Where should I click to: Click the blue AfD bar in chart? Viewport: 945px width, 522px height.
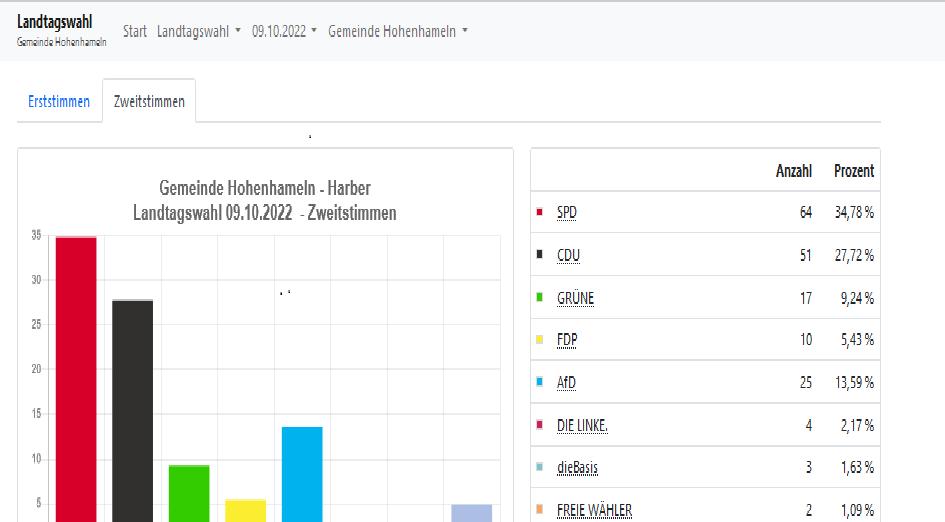pyautogui.click(x=302, y=474)
